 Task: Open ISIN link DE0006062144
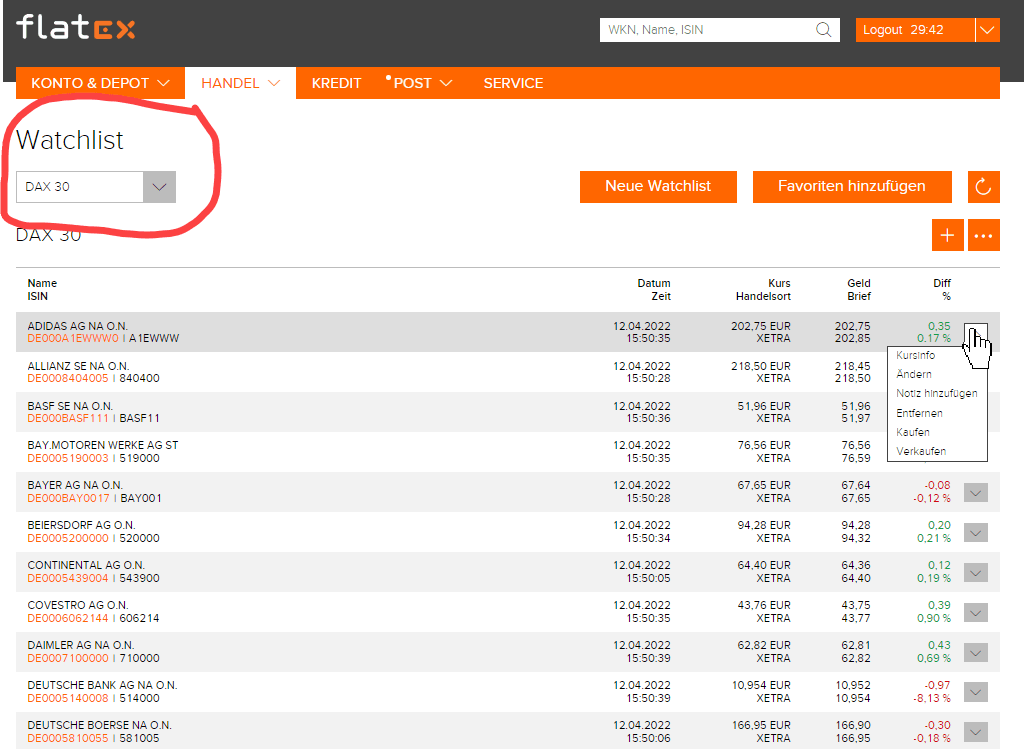(68, 618)
